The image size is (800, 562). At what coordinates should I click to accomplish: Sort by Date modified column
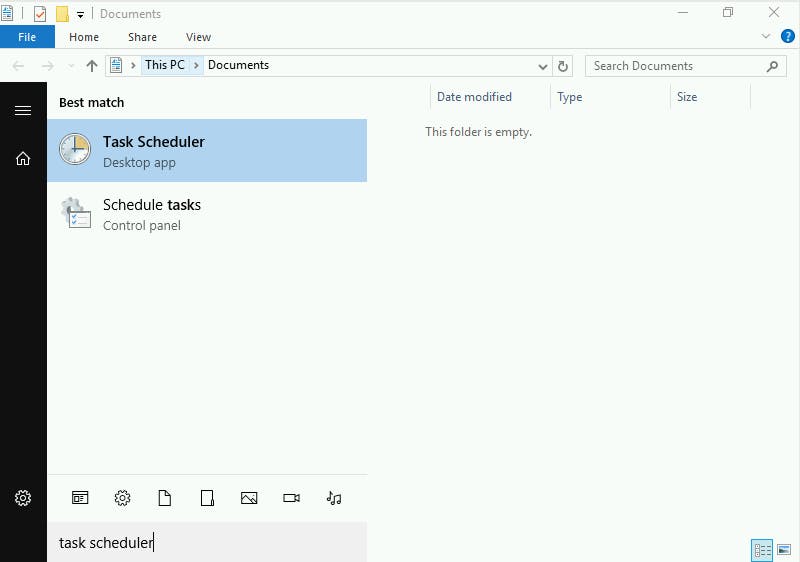474,97
